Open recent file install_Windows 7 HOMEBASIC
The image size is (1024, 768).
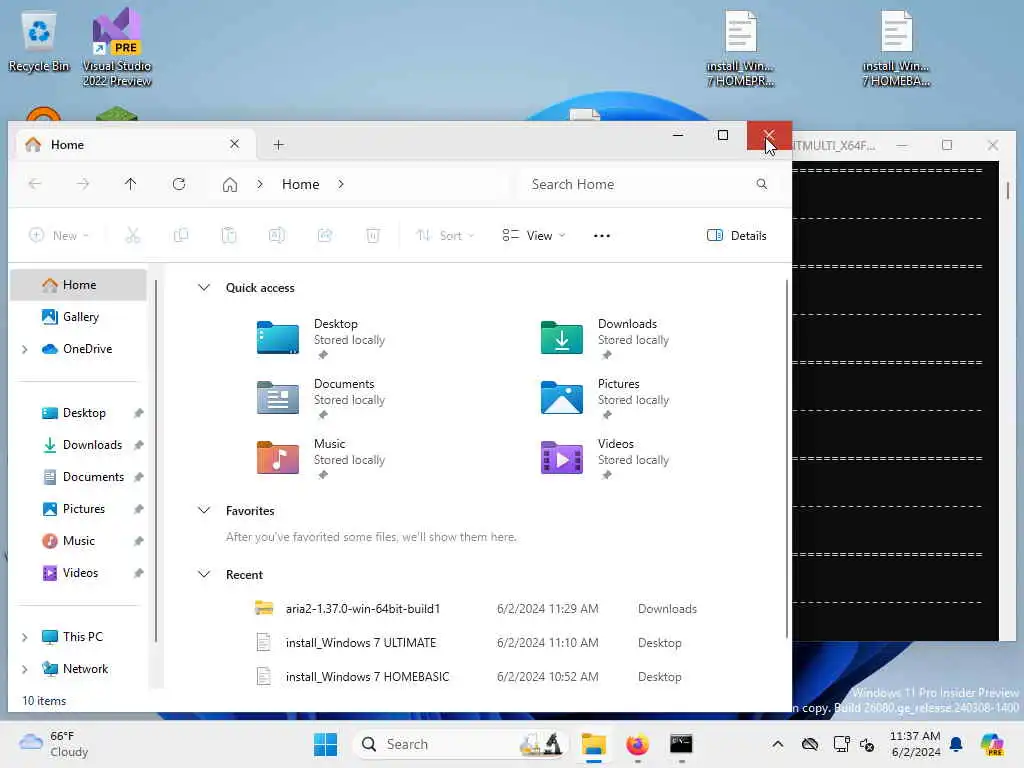[x=477, y=677]
